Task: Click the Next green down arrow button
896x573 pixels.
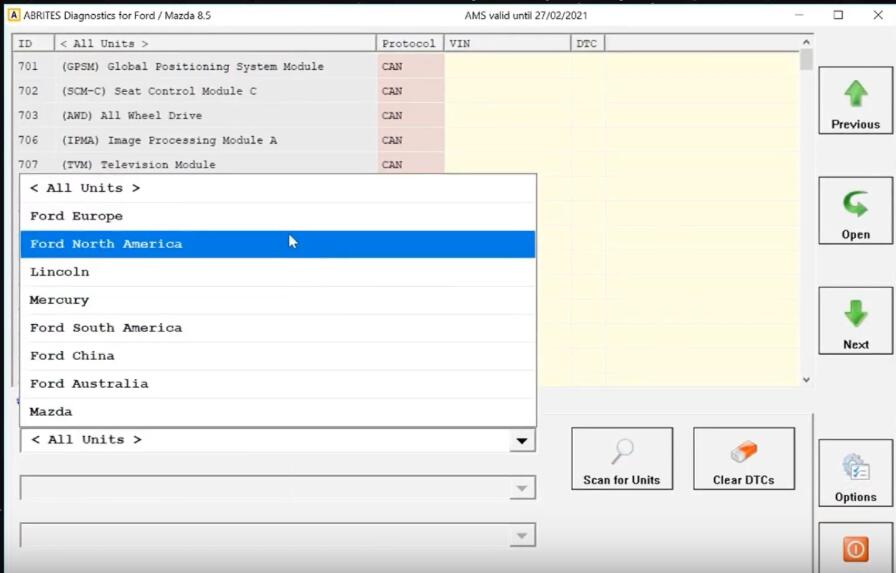Action: [855, 321]
